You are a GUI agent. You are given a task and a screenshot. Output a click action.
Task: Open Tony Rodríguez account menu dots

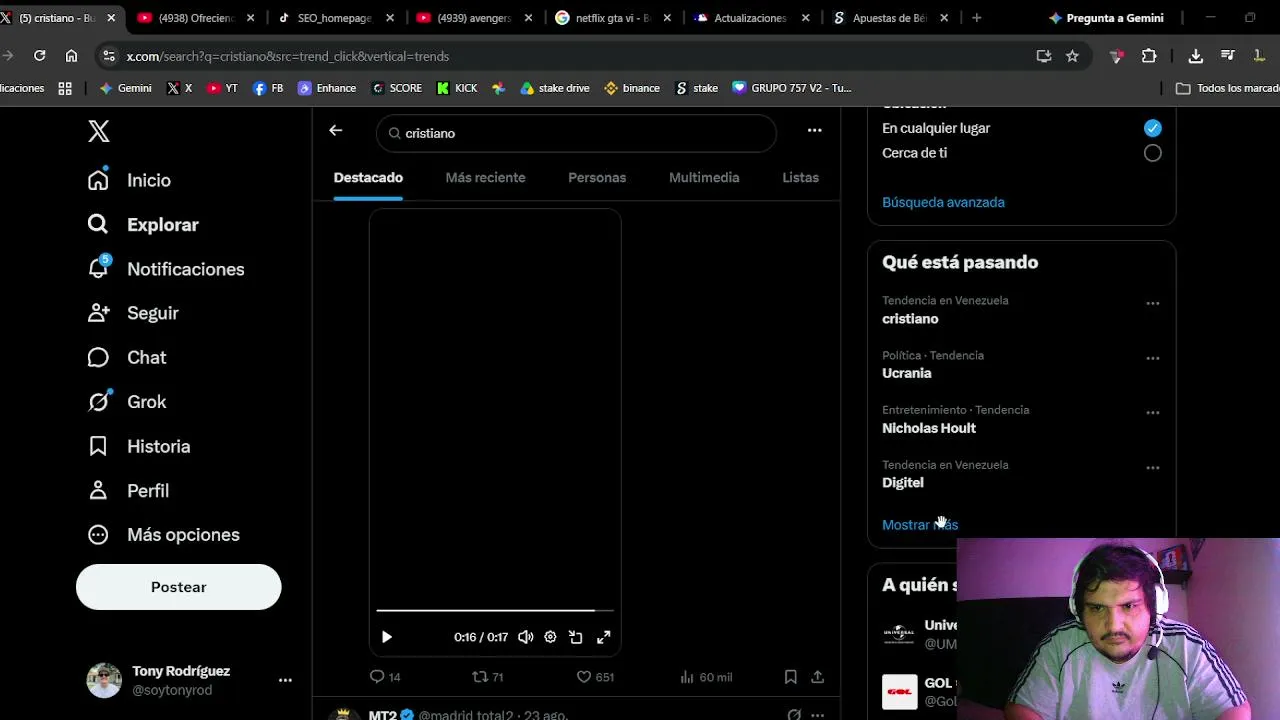285,680
